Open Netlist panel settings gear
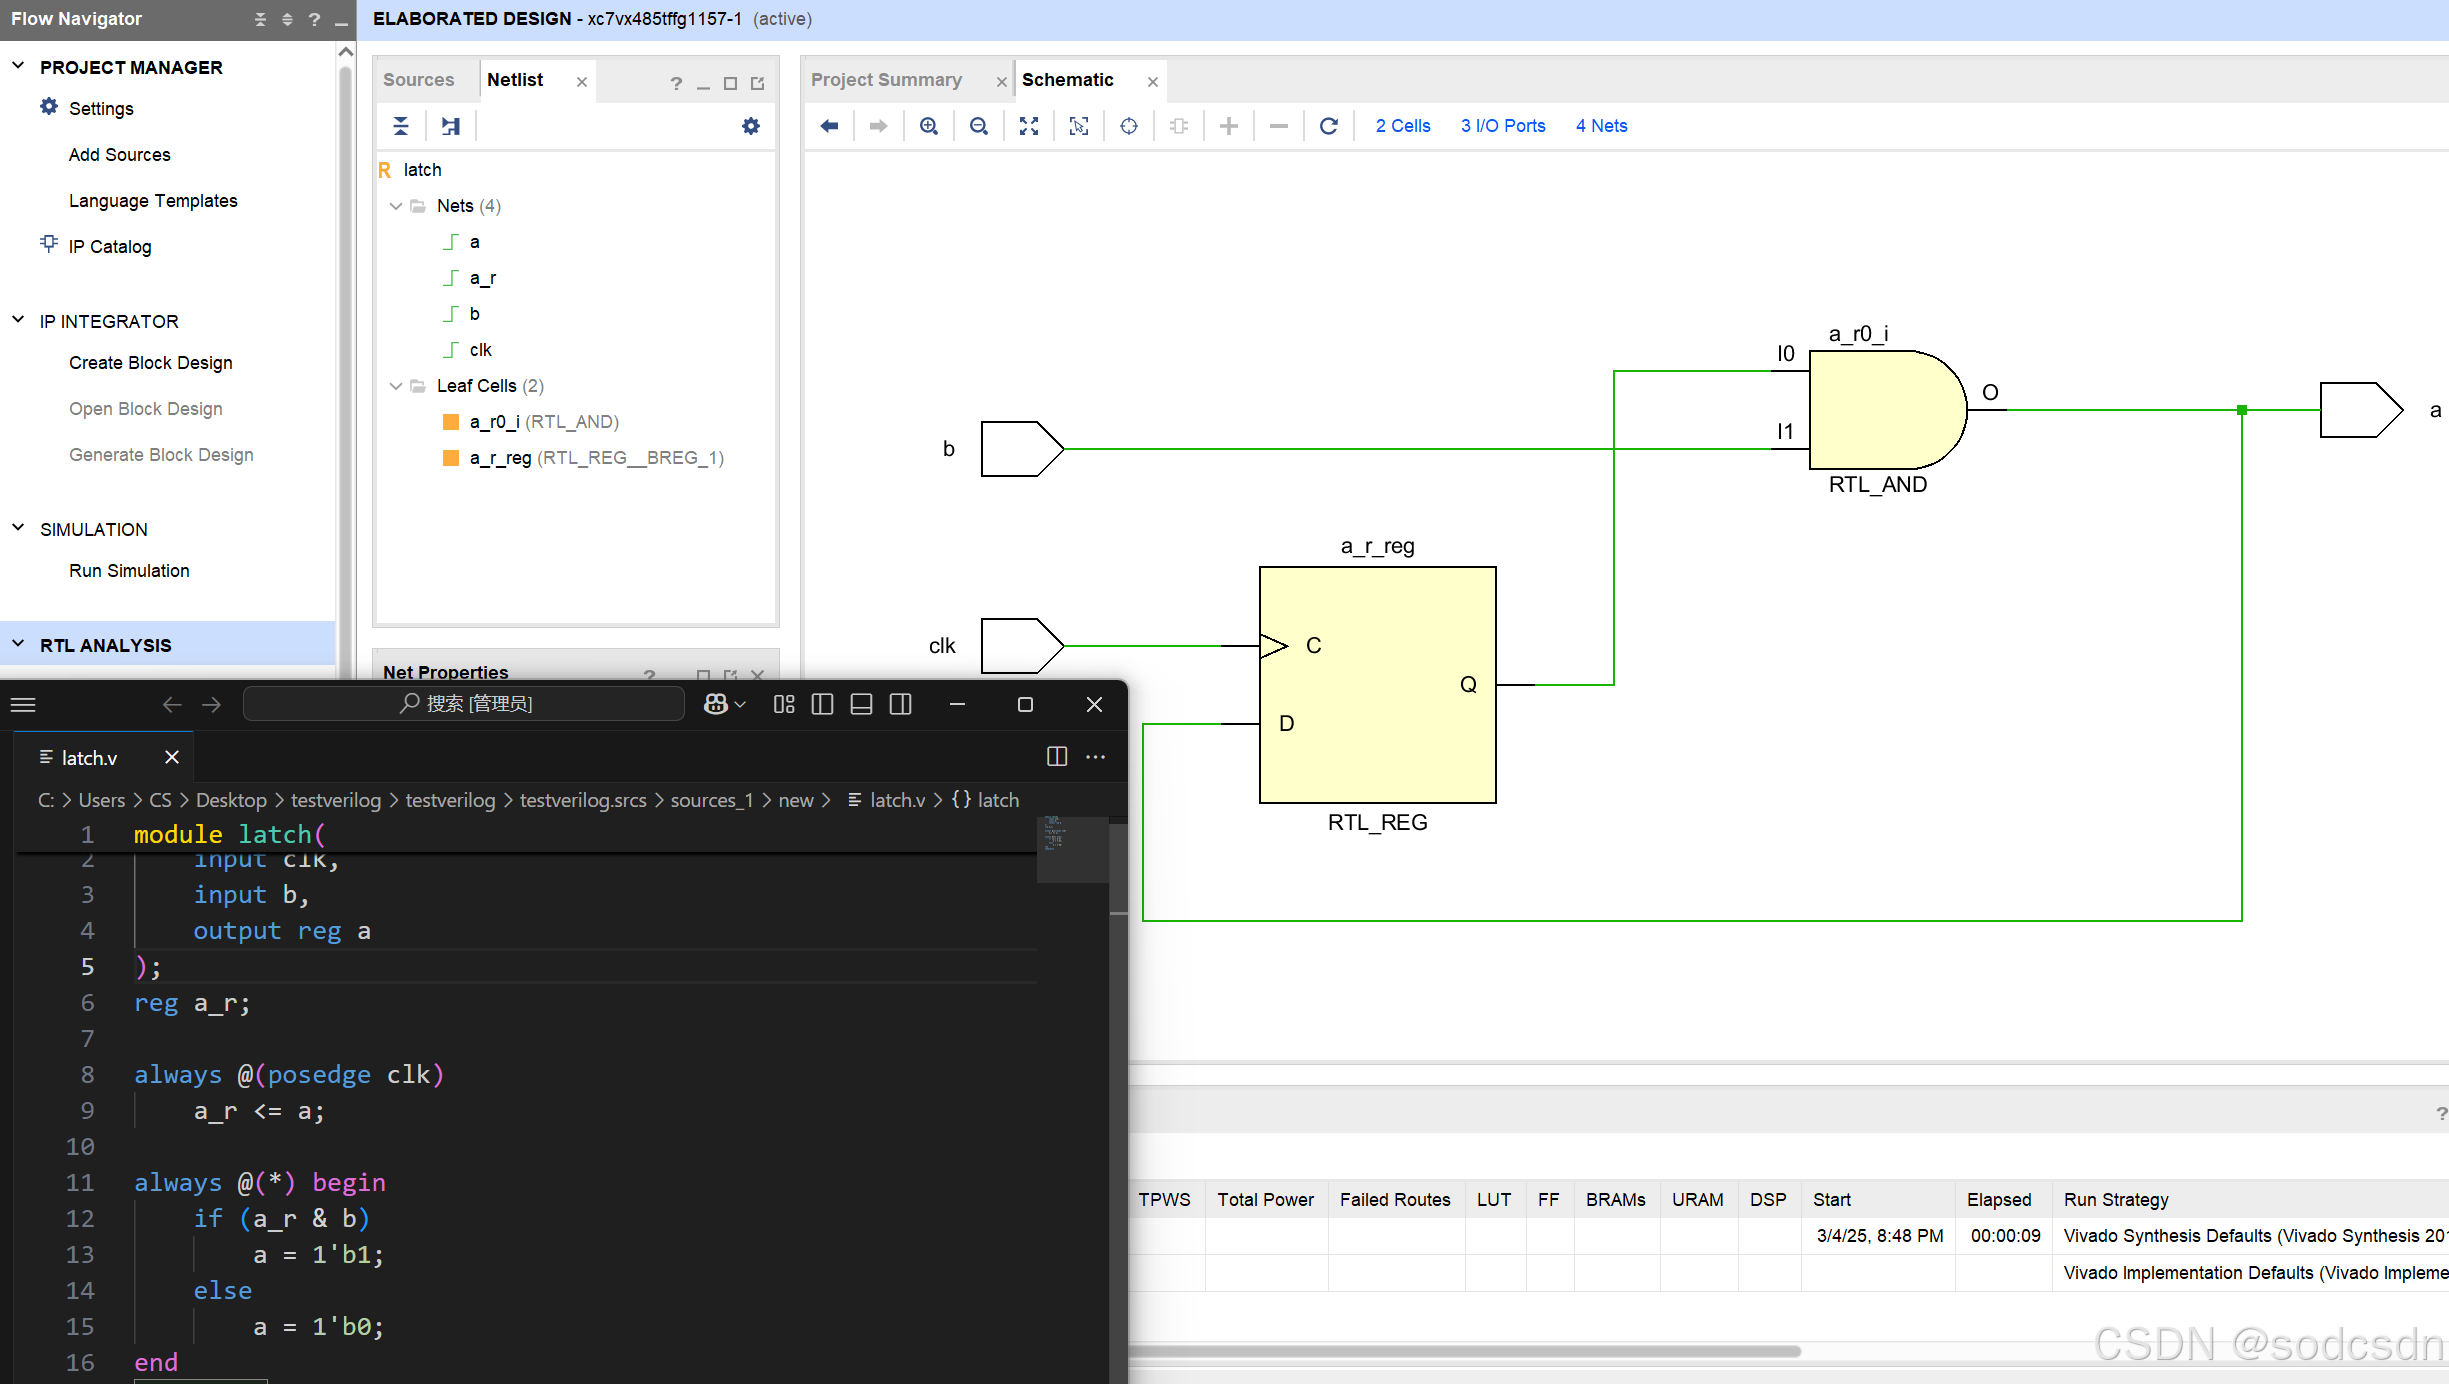The height and width of the screenshot is (1384, 2449). (x=751, y=126)
